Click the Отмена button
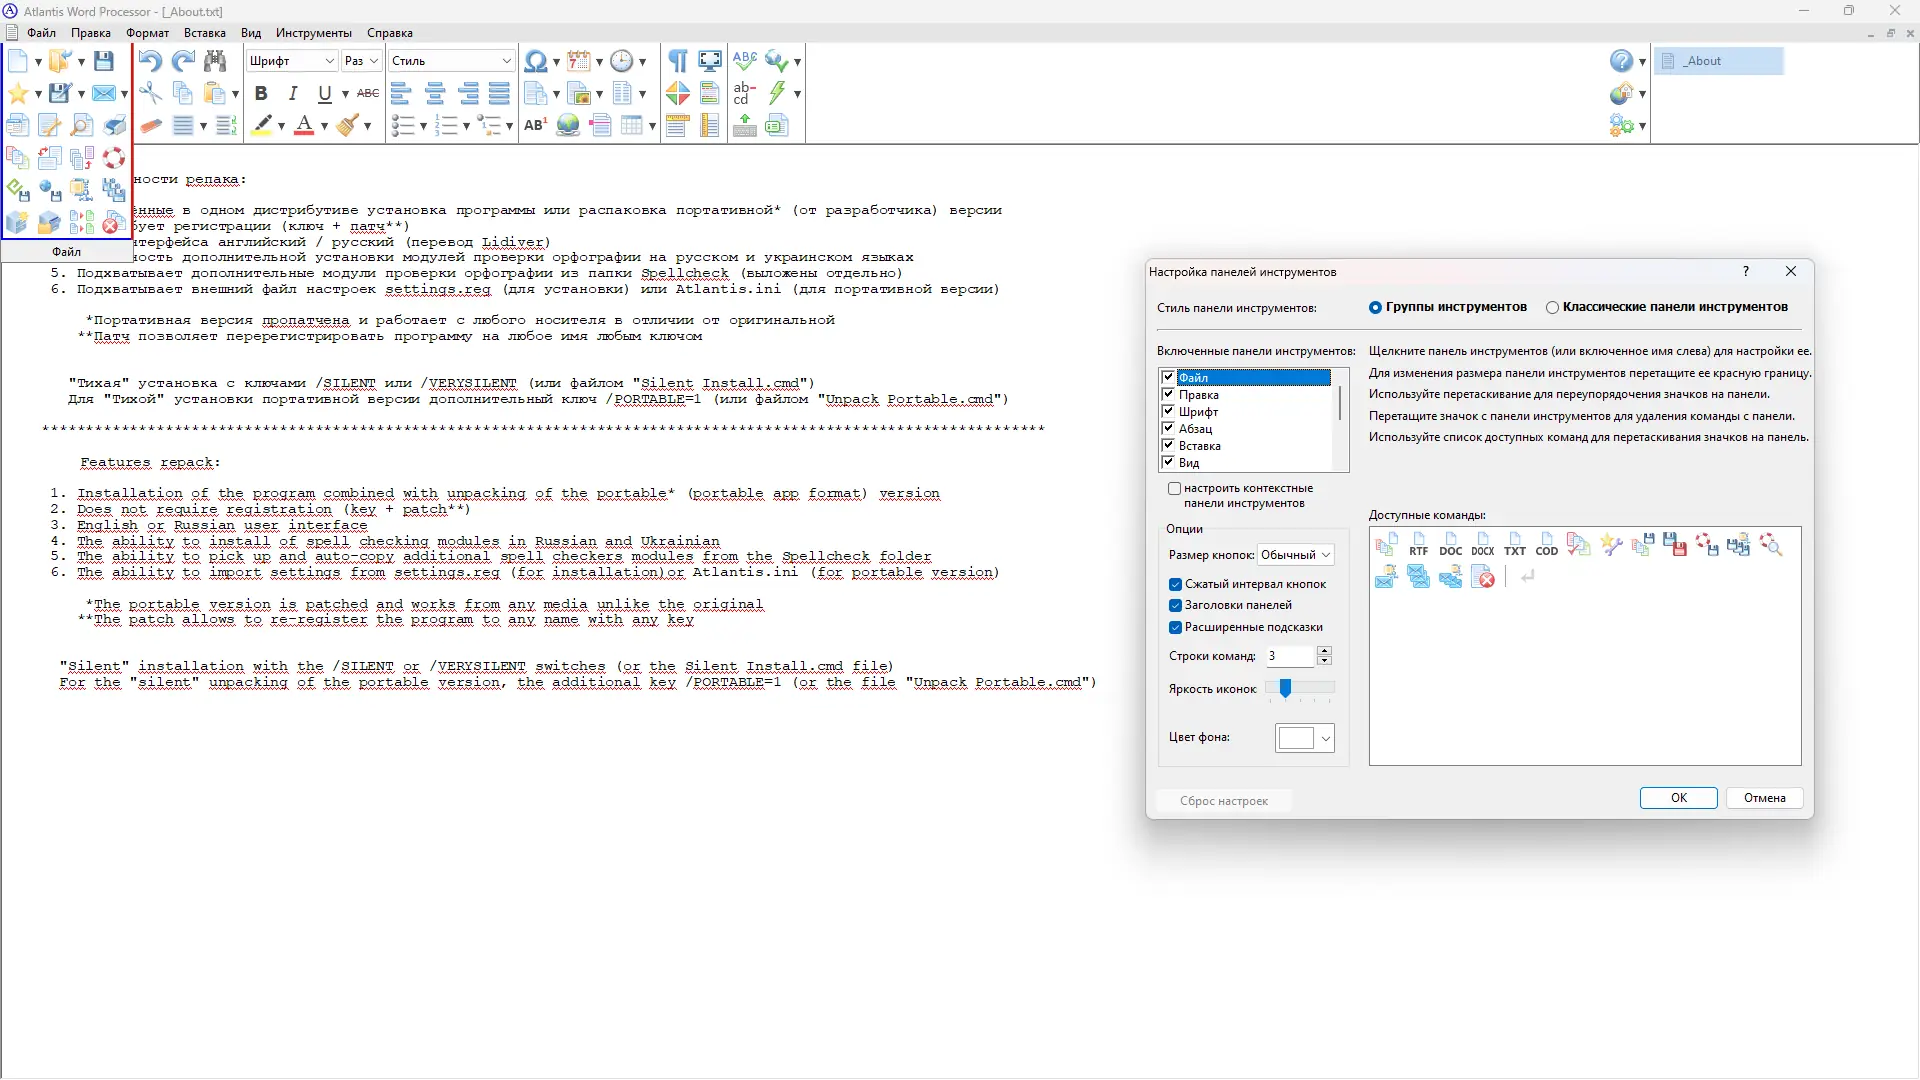This screenshot has height=1080, width=1920. 1764,798
